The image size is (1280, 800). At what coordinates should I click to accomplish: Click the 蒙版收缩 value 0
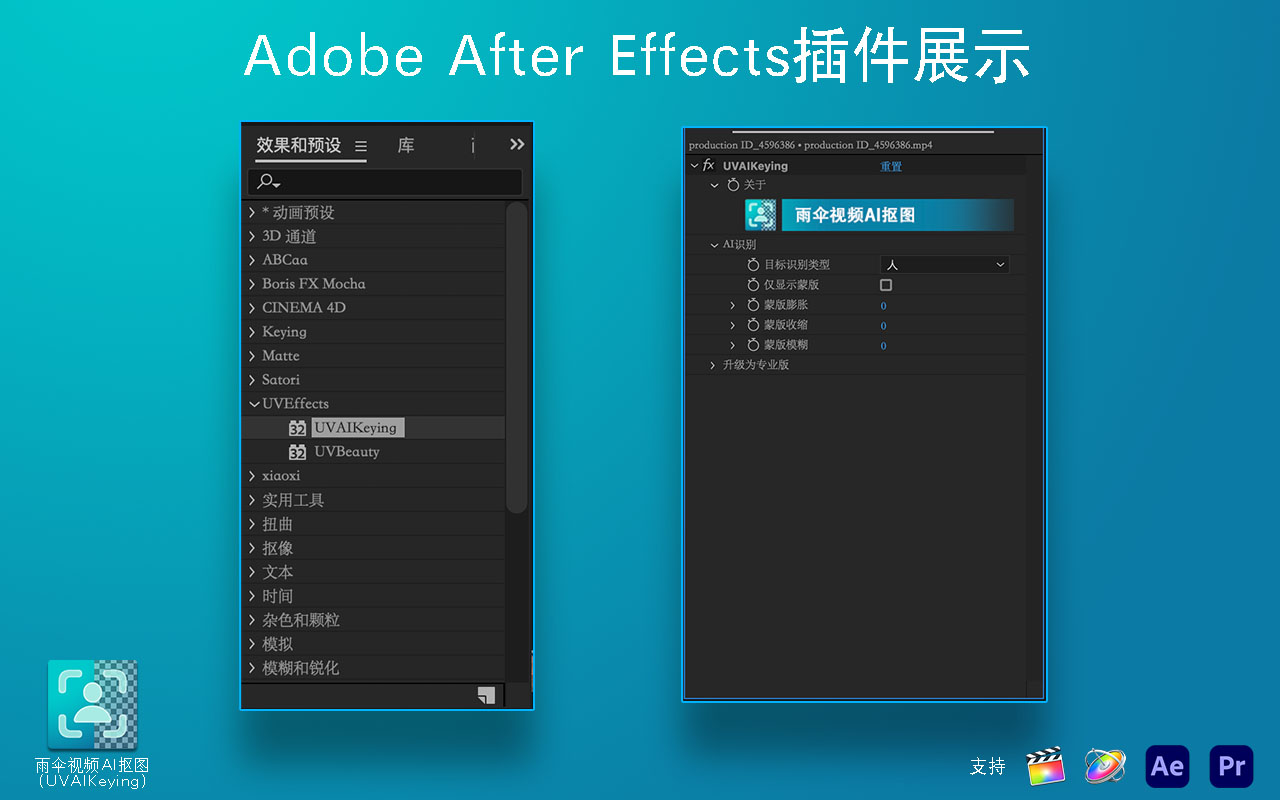pyautogui.click(x=884, y=325)
